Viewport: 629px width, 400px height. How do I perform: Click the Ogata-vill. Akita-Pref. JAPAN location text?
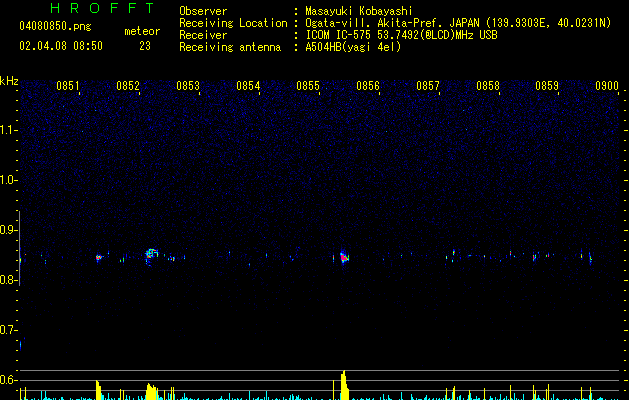click(x=458, y=23)
